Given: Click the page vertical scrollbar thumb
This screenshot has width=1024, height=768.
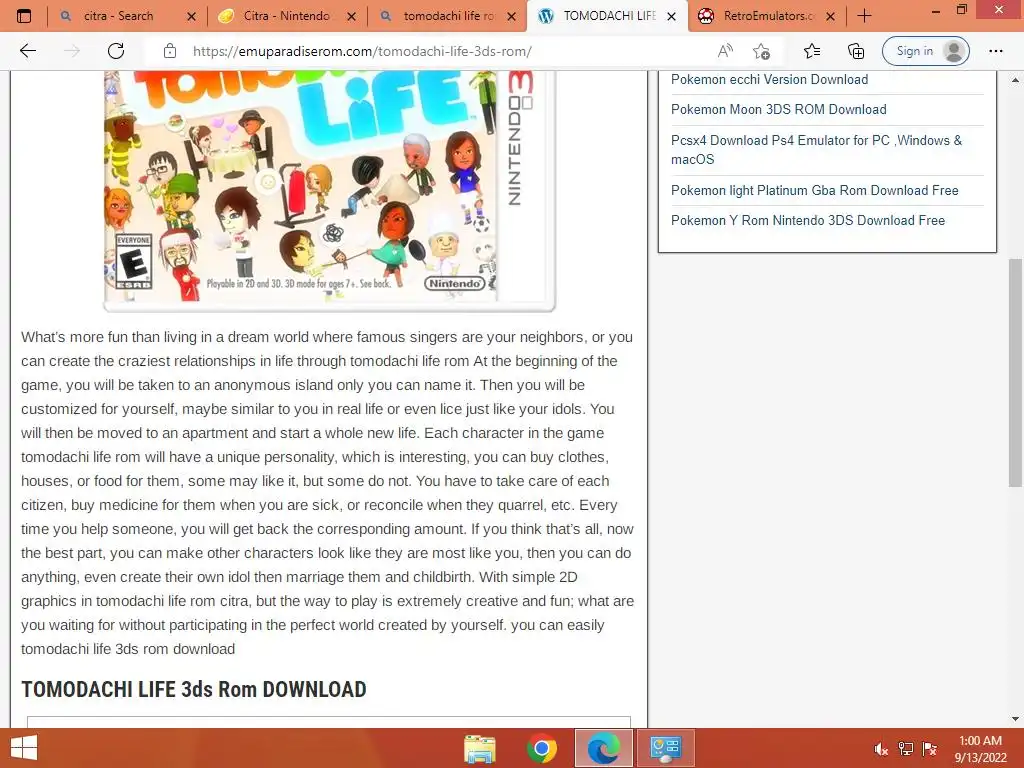Looking at the screenshot, I should point(1015,372).
